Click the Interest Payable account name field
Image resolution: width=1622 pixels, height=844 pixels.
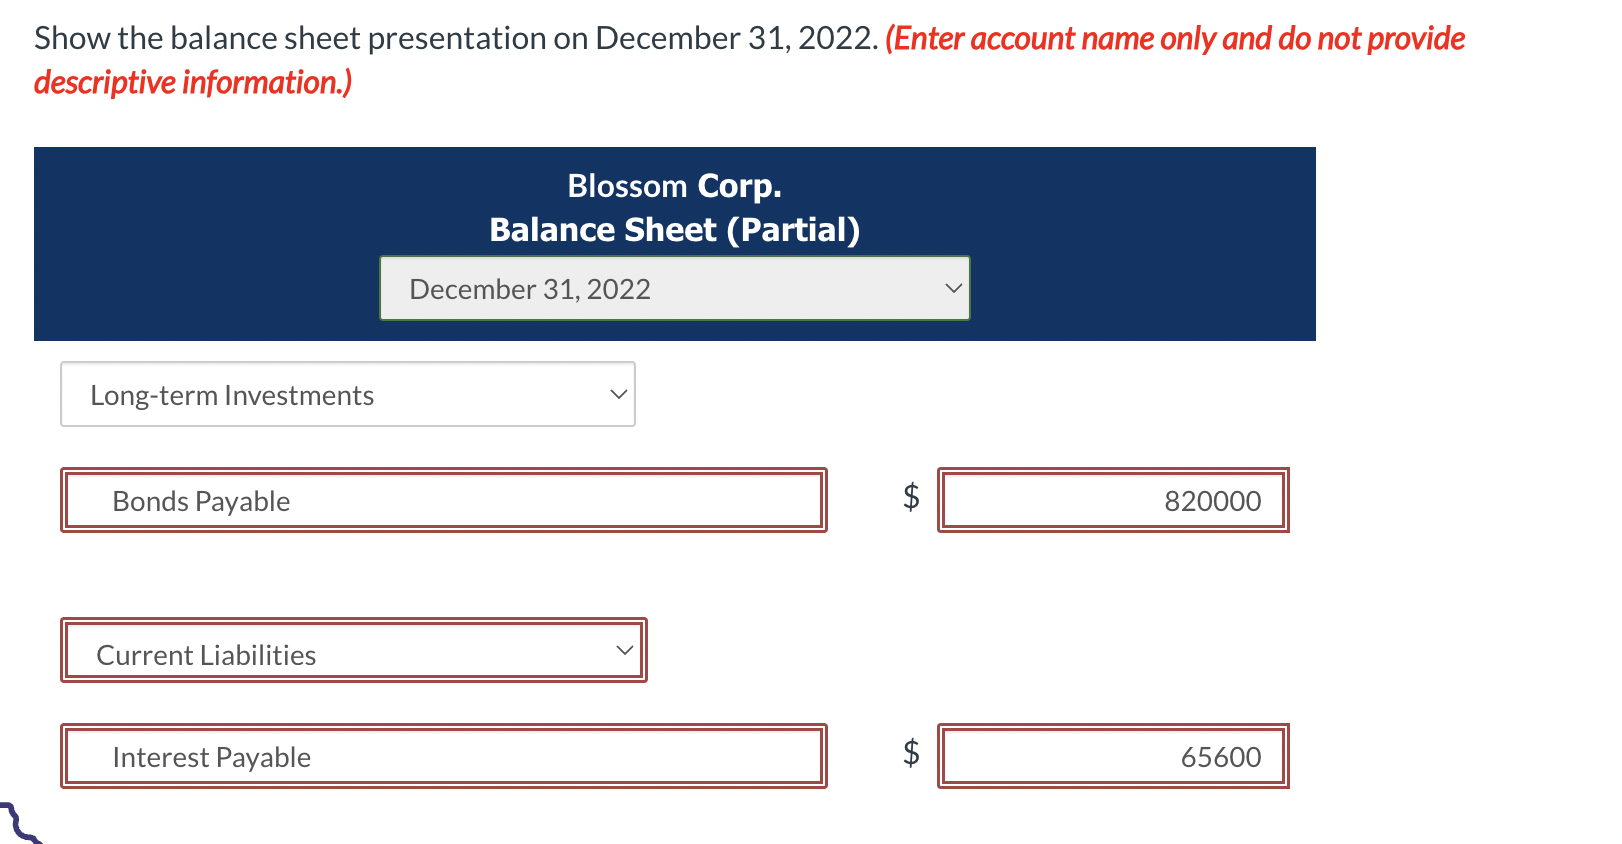point(443,757)
